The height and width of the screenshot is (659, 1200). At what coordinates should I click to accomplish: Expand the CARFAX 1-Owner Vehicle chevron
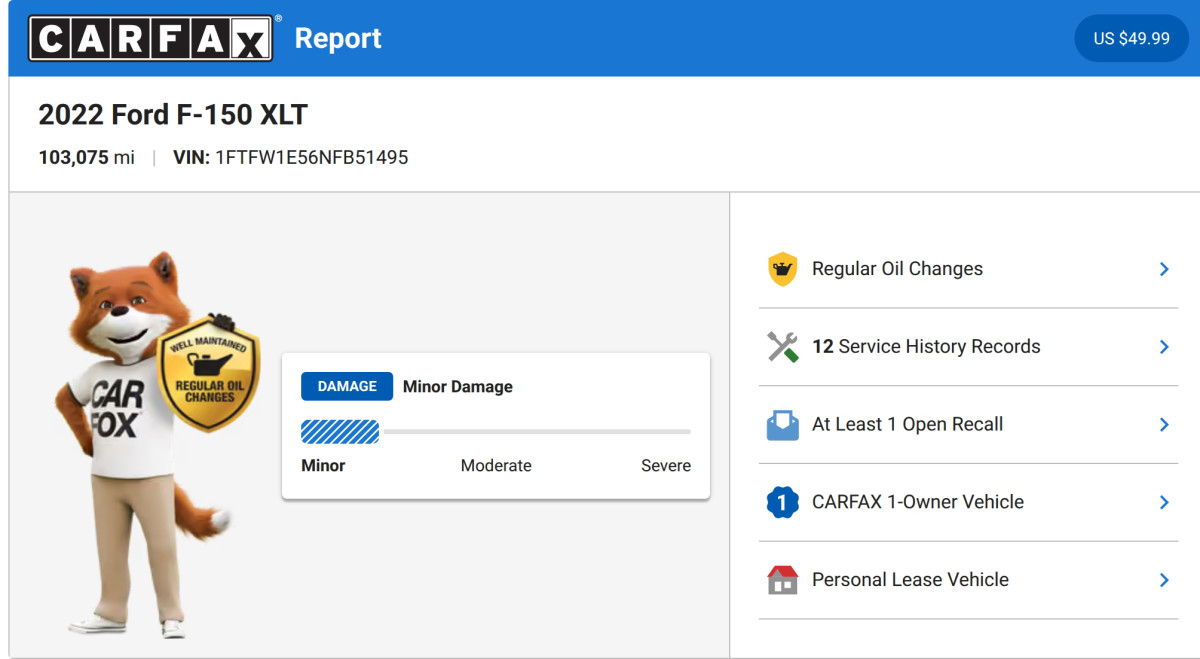1164,502
